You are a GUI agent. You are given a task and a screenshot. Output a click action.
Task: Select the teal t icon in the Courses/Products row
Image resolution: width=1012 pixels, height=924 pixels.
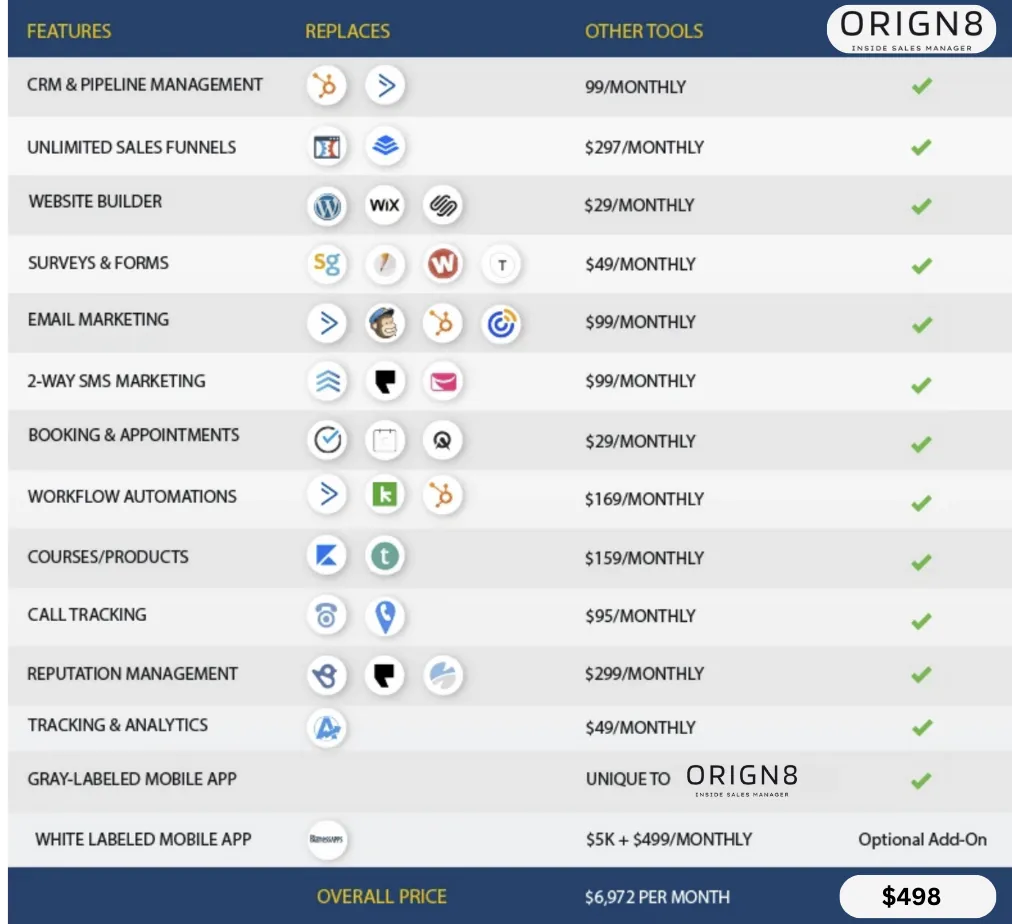(x=385, y=556)
